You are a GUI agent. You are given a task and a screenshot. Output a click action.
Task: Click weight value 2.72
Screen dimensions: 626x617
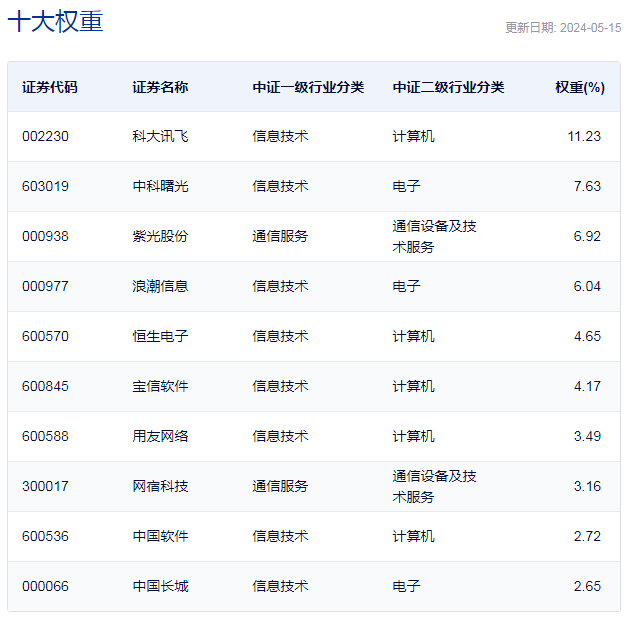(x=587, y=536)
